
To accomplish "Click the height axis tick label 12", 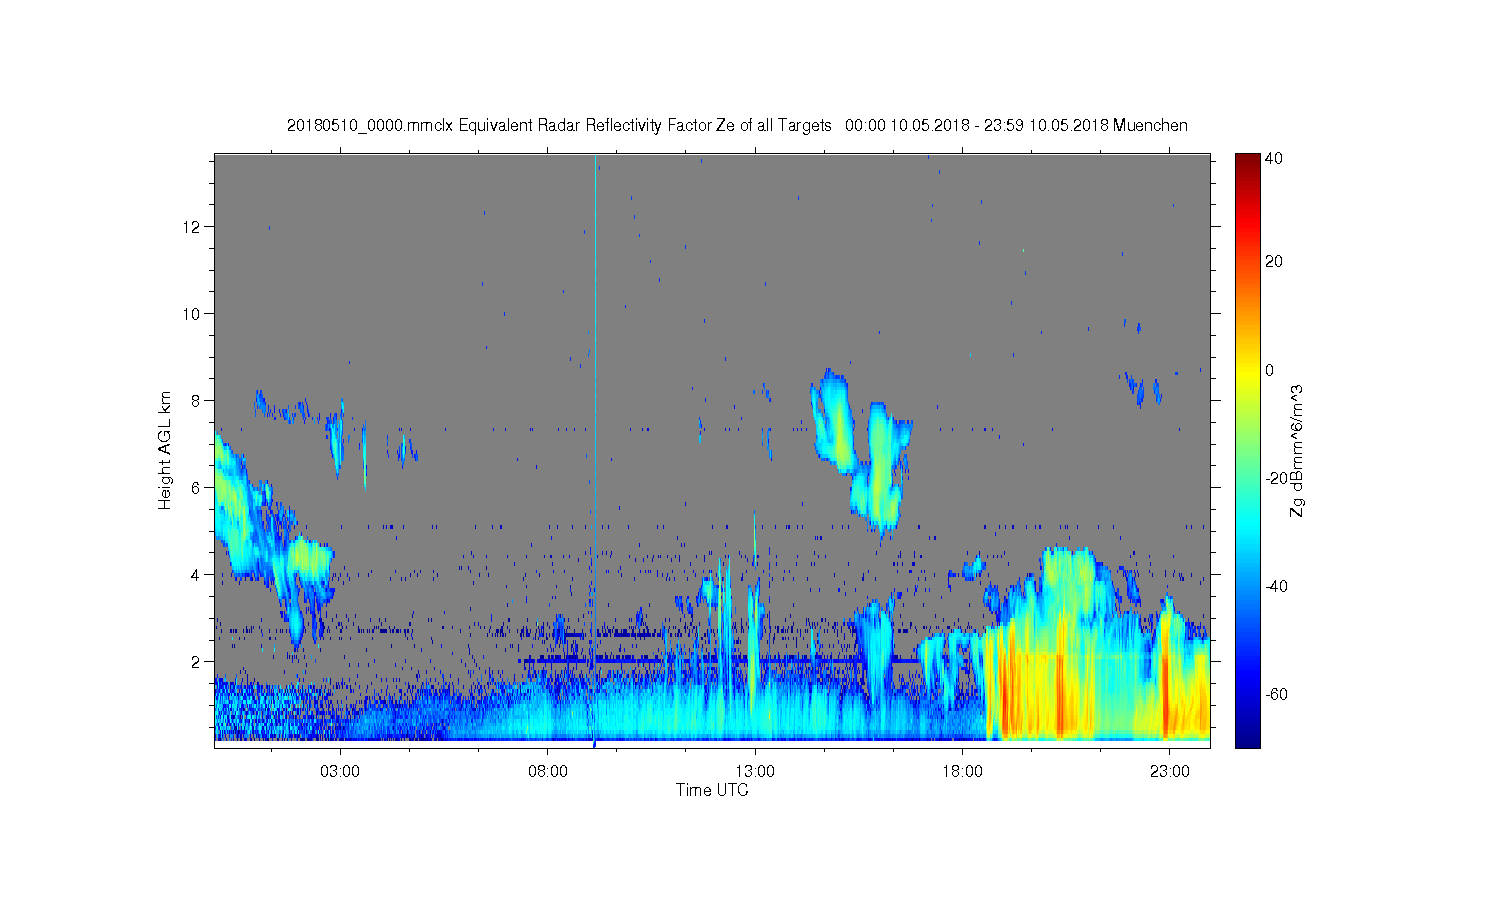I will (192, 227).
